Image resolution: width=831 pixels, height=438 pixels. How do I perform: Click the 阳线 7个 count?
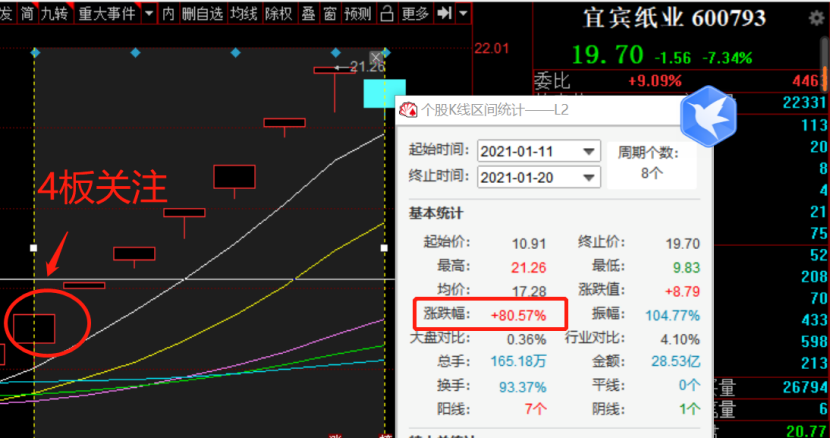click(535, 409)
